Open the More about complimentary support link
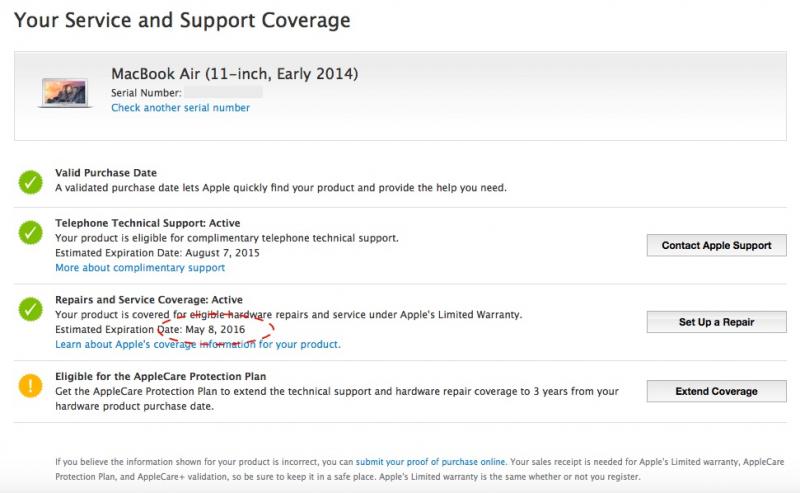Image resolution: width=800 pixels, height=493 pixels. click(x=140, y=267)
